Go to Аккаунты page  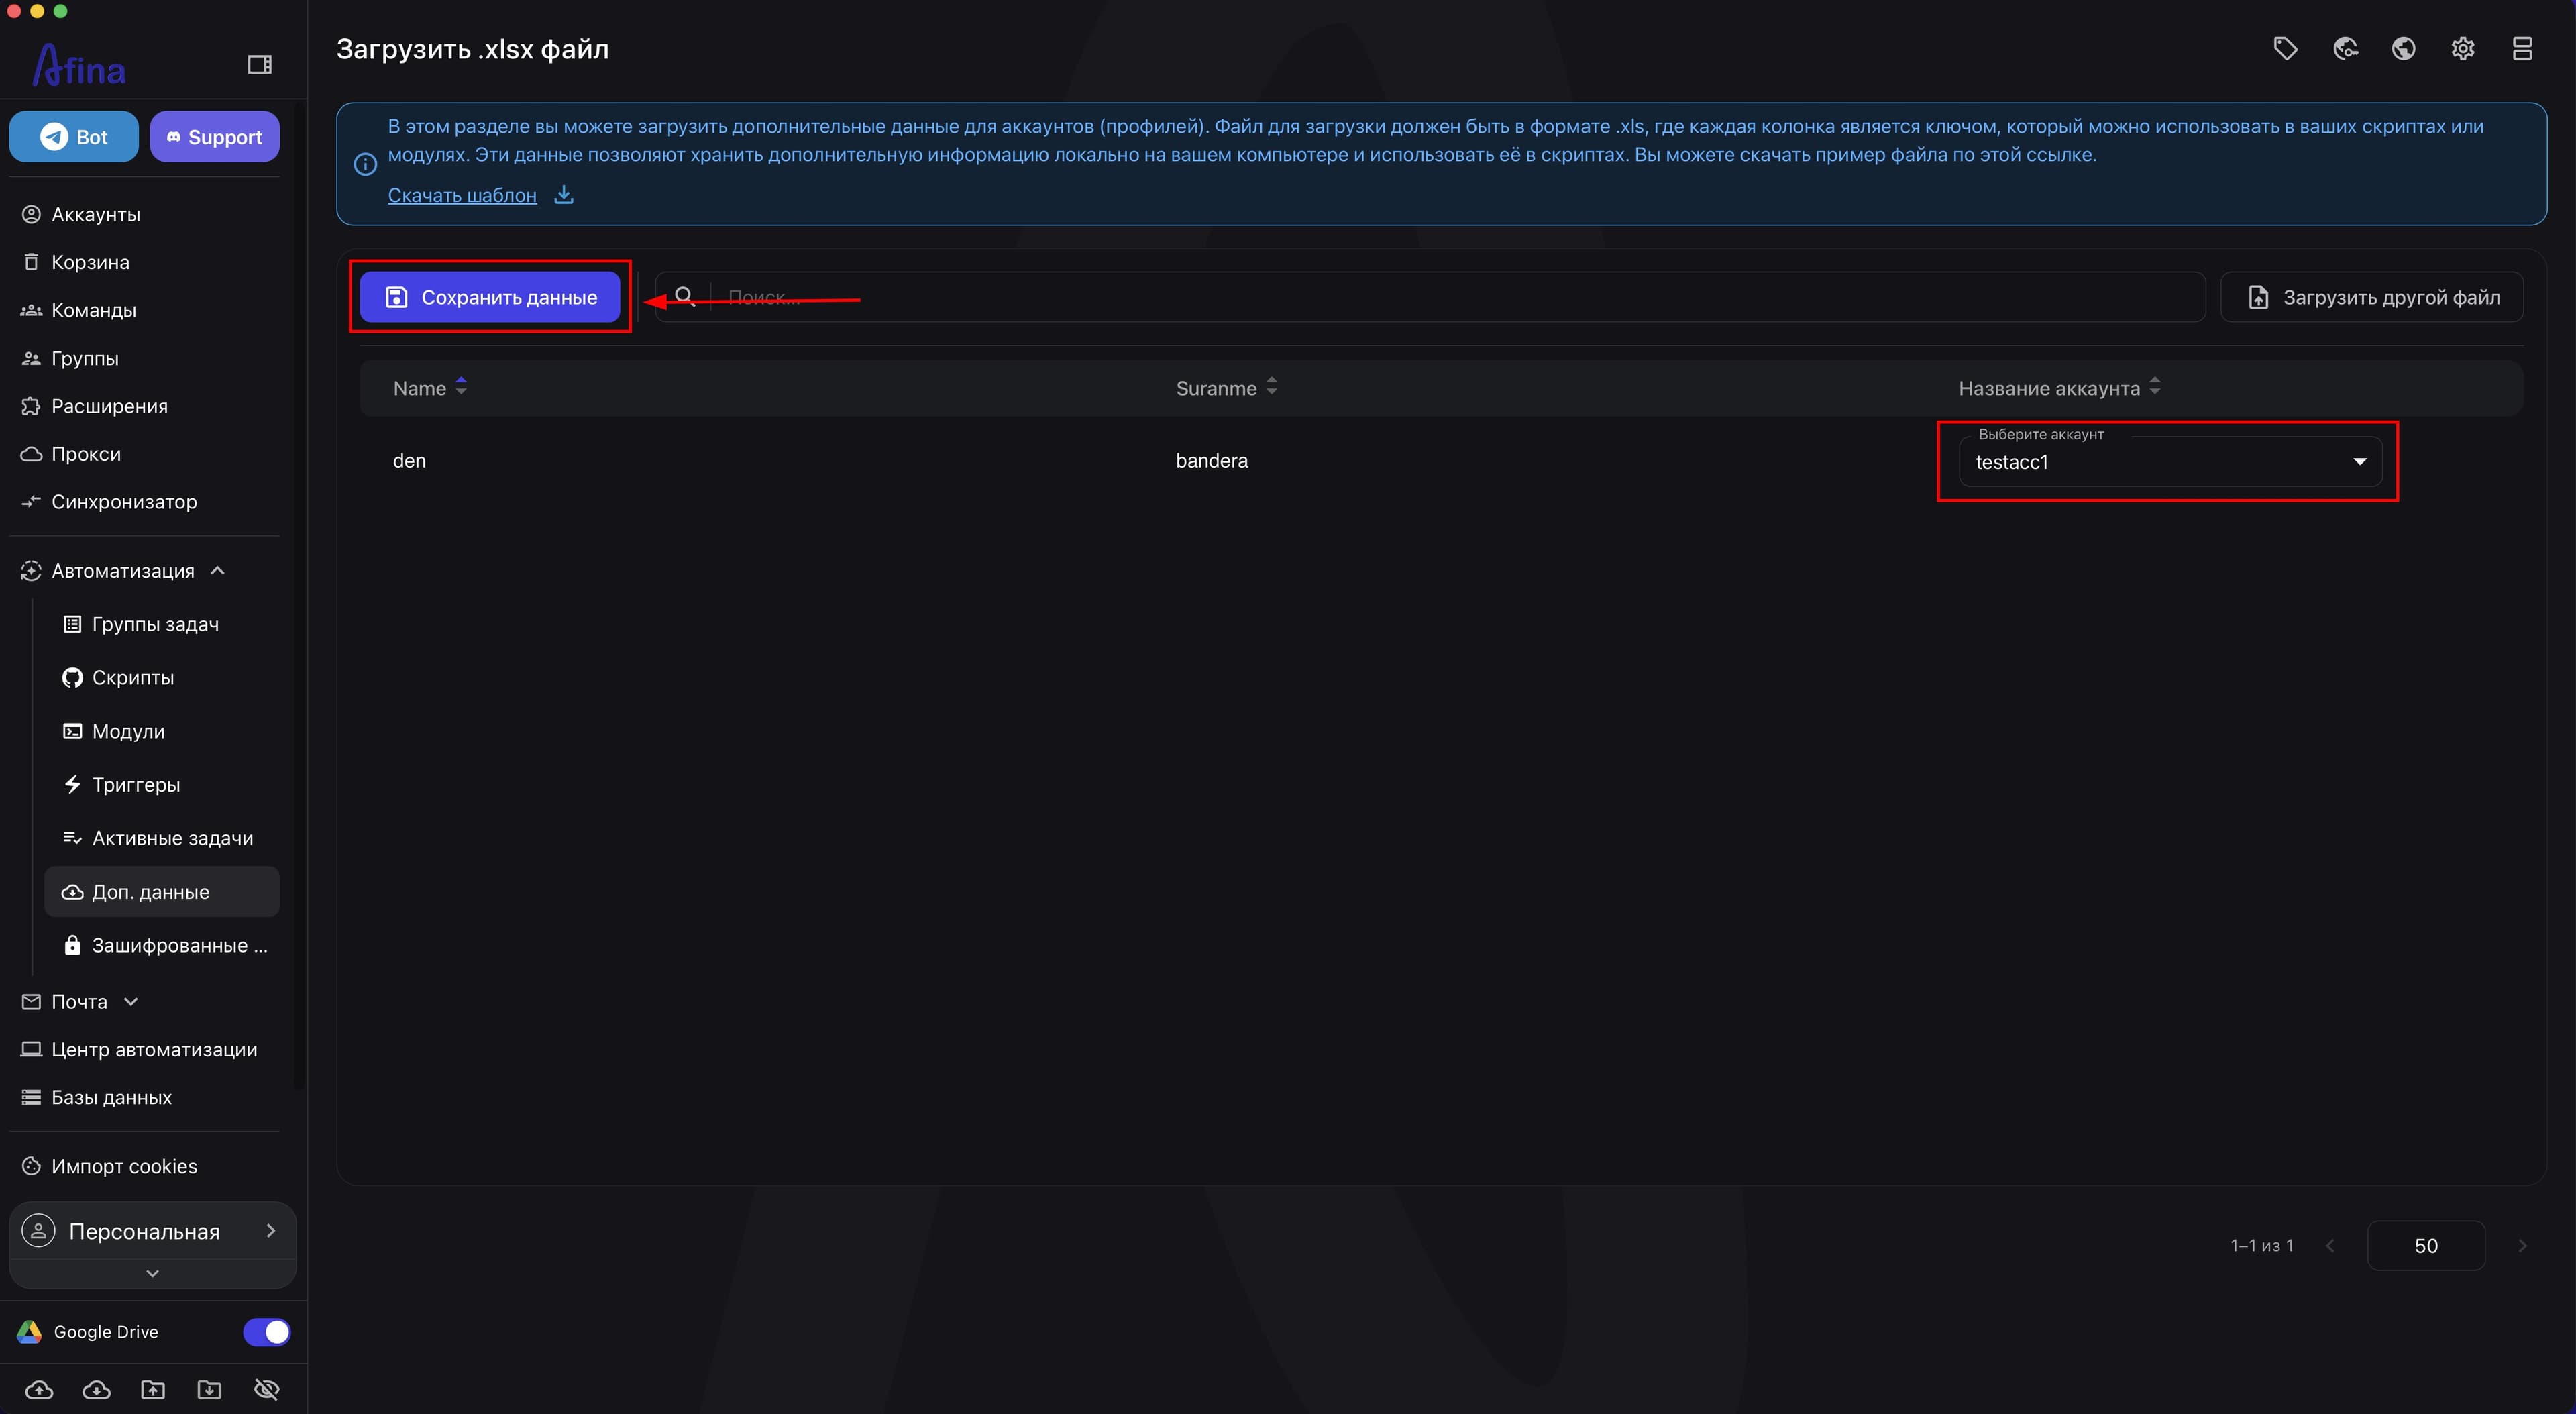point(96,215)
